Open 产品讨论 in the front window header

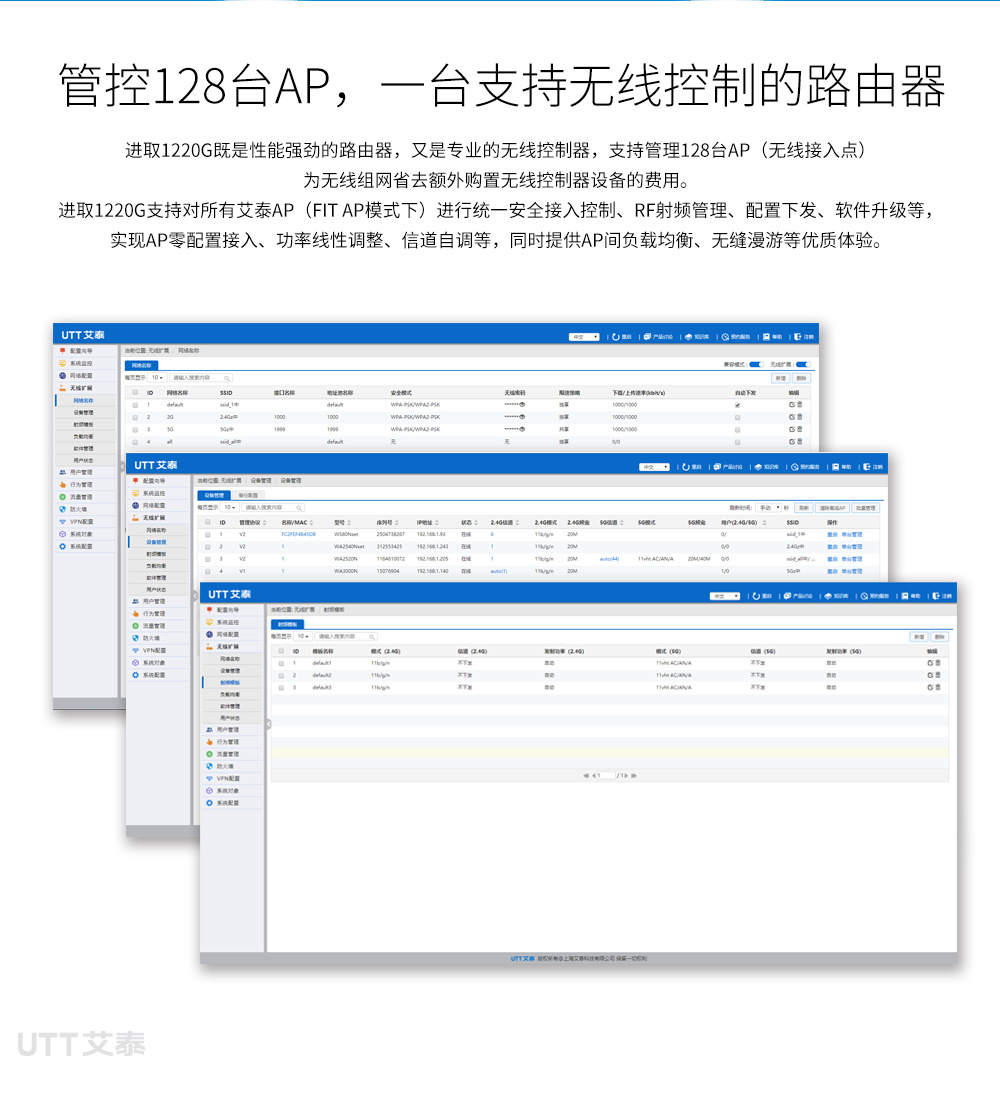pos(799,596)
